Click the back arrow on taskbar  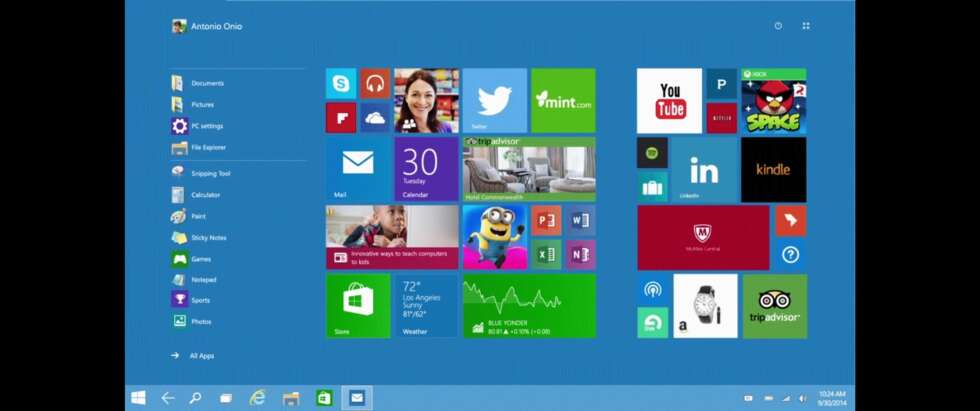168,398
